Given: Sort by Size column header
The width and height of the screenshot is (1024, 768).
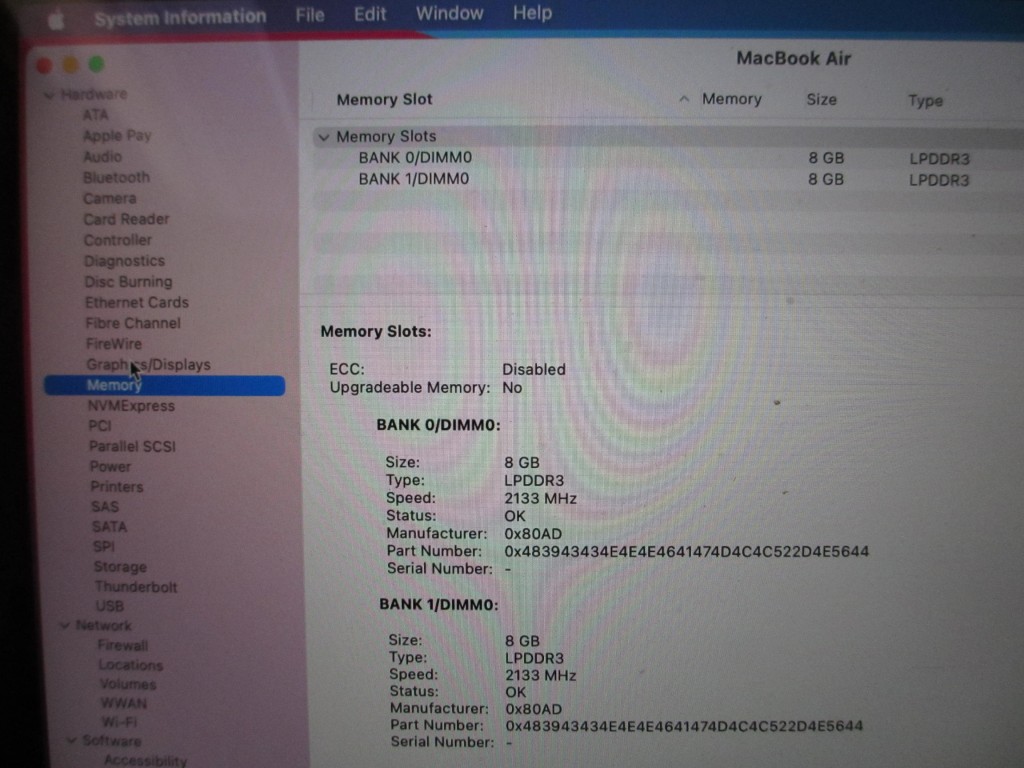Looking at the screenshot, I should point(822,100).
